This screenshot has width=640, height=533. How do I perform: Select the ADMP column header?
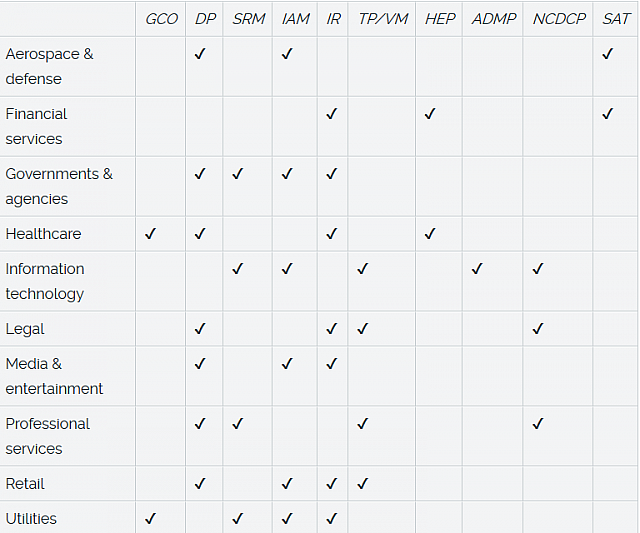(x=493, y=19)
